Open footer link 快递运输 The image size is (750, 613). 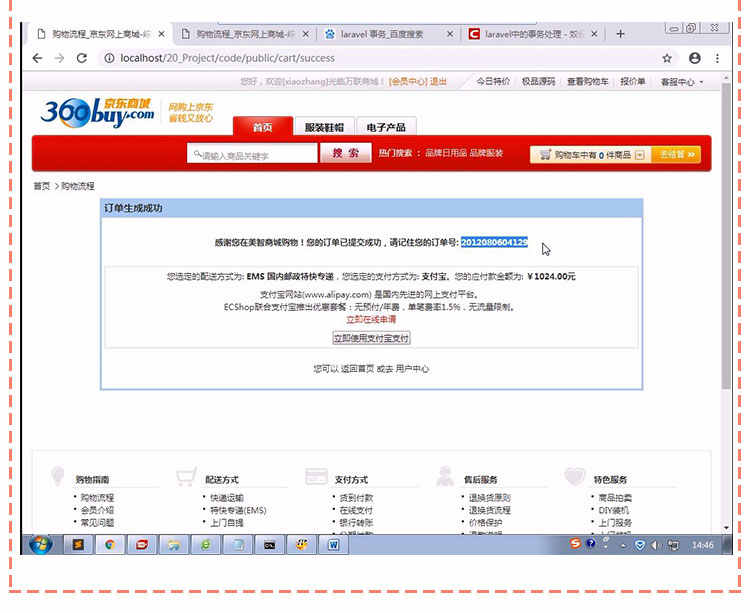227,498
